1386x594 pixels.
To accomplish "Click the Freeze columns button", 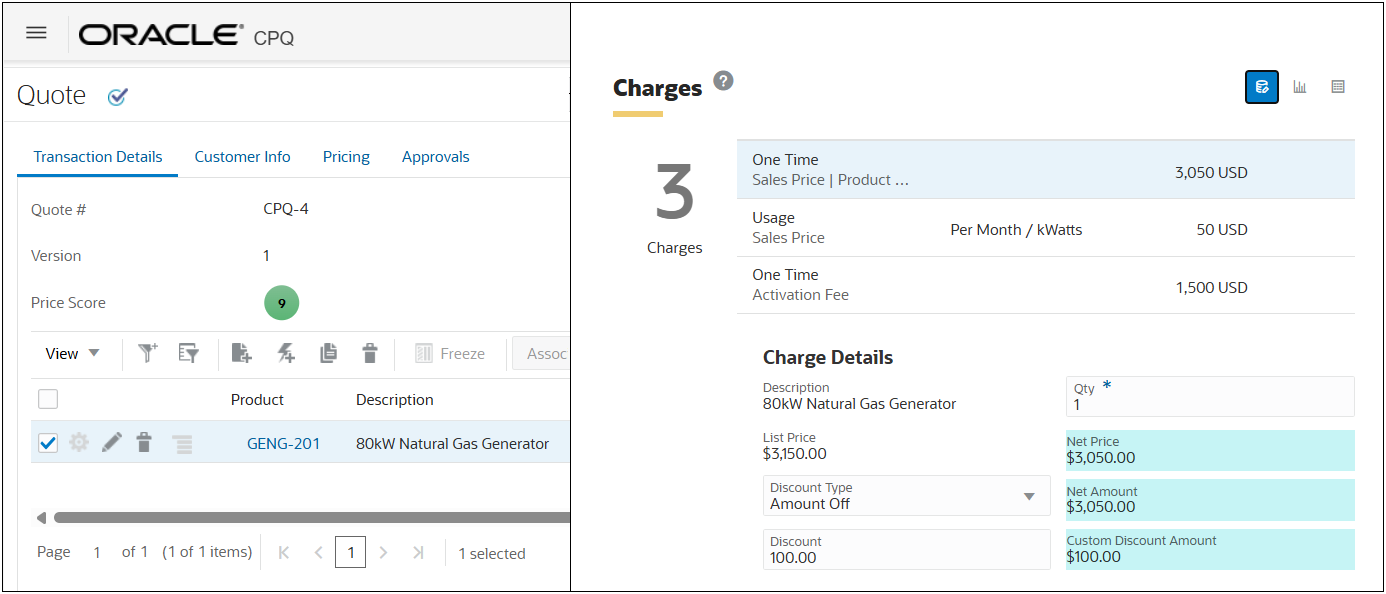I will 450,353.
